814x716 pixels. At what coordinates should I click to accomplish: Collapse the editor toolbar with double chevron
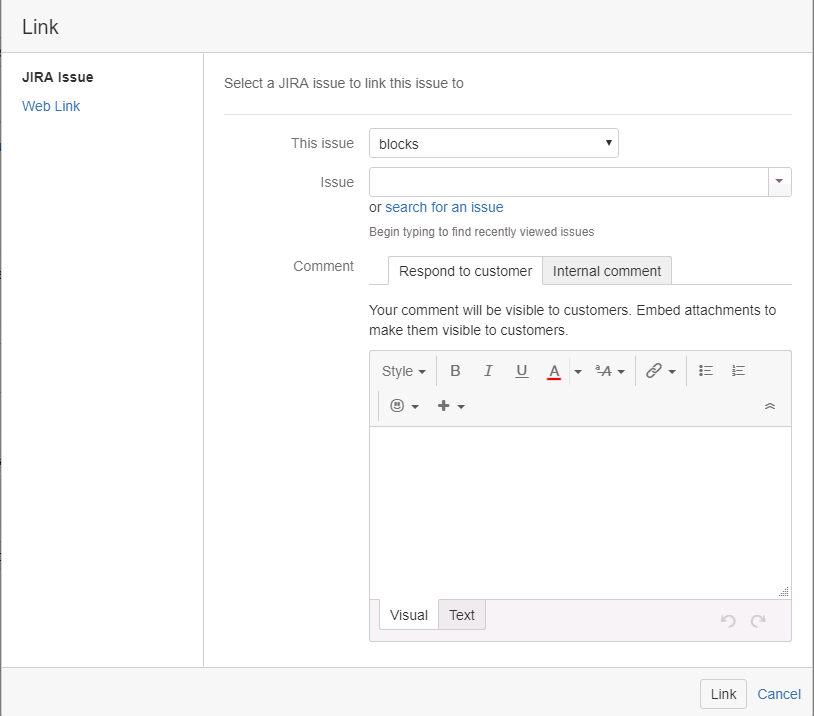point(770,407)
